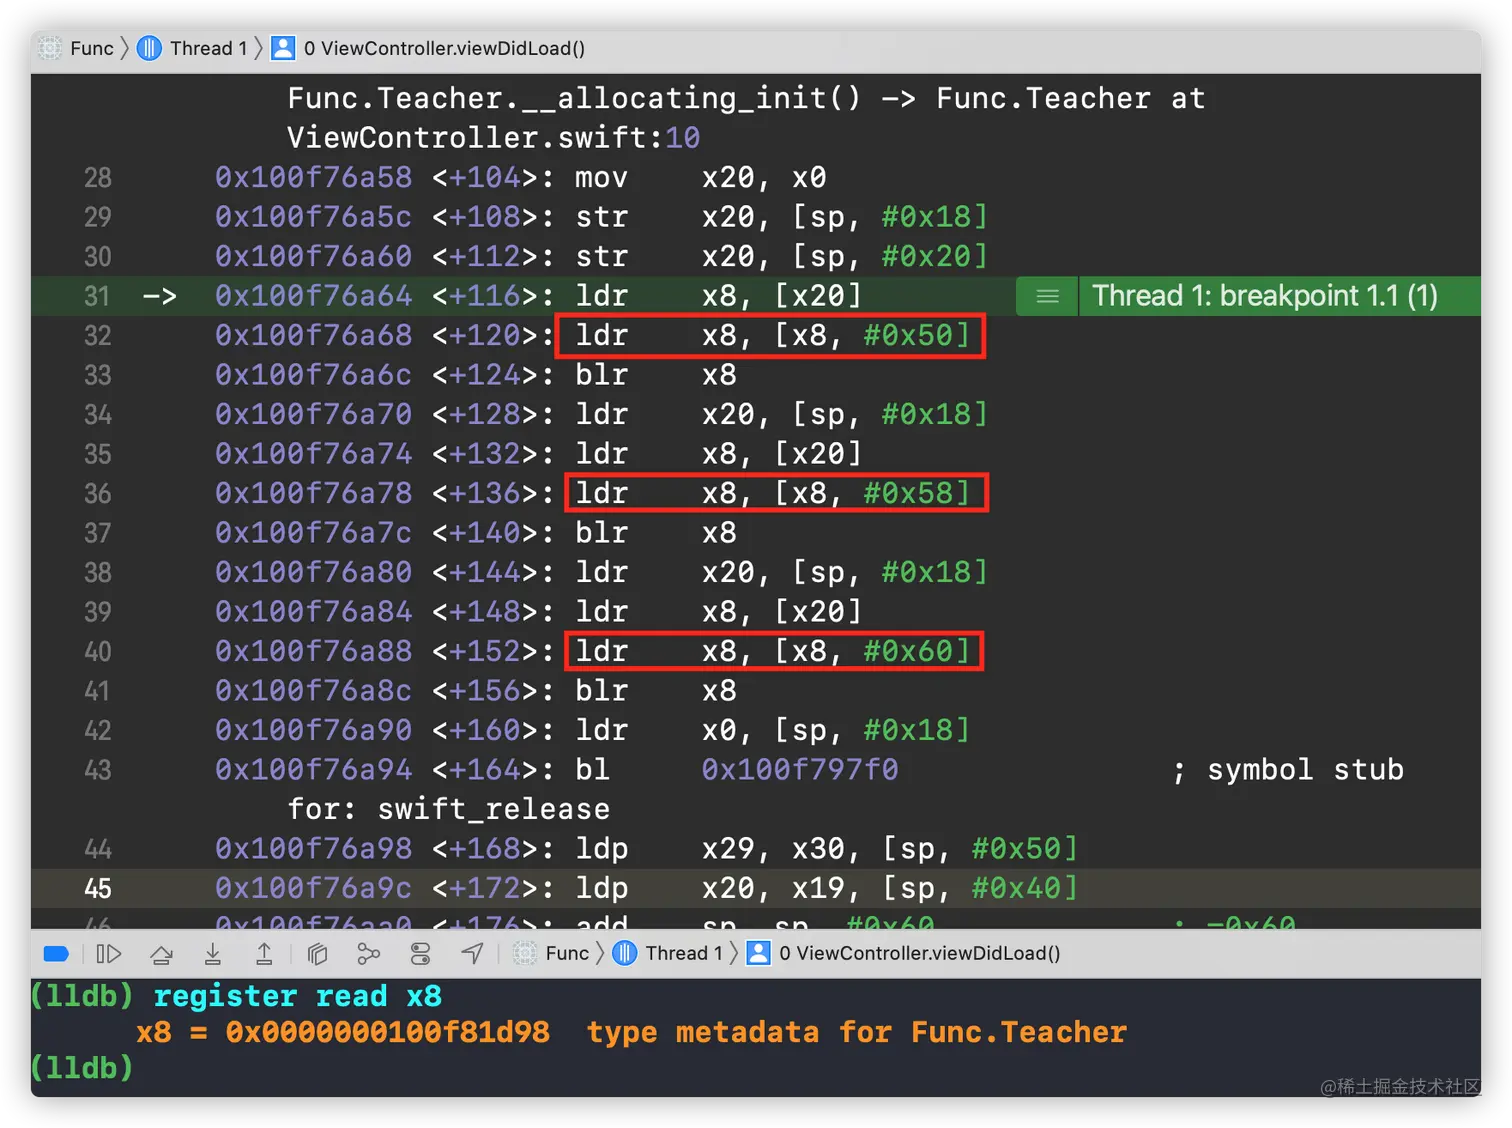
Task: Open the Debug Memory Graph icon
Action: pyautogui.click(x=369, y=954)
